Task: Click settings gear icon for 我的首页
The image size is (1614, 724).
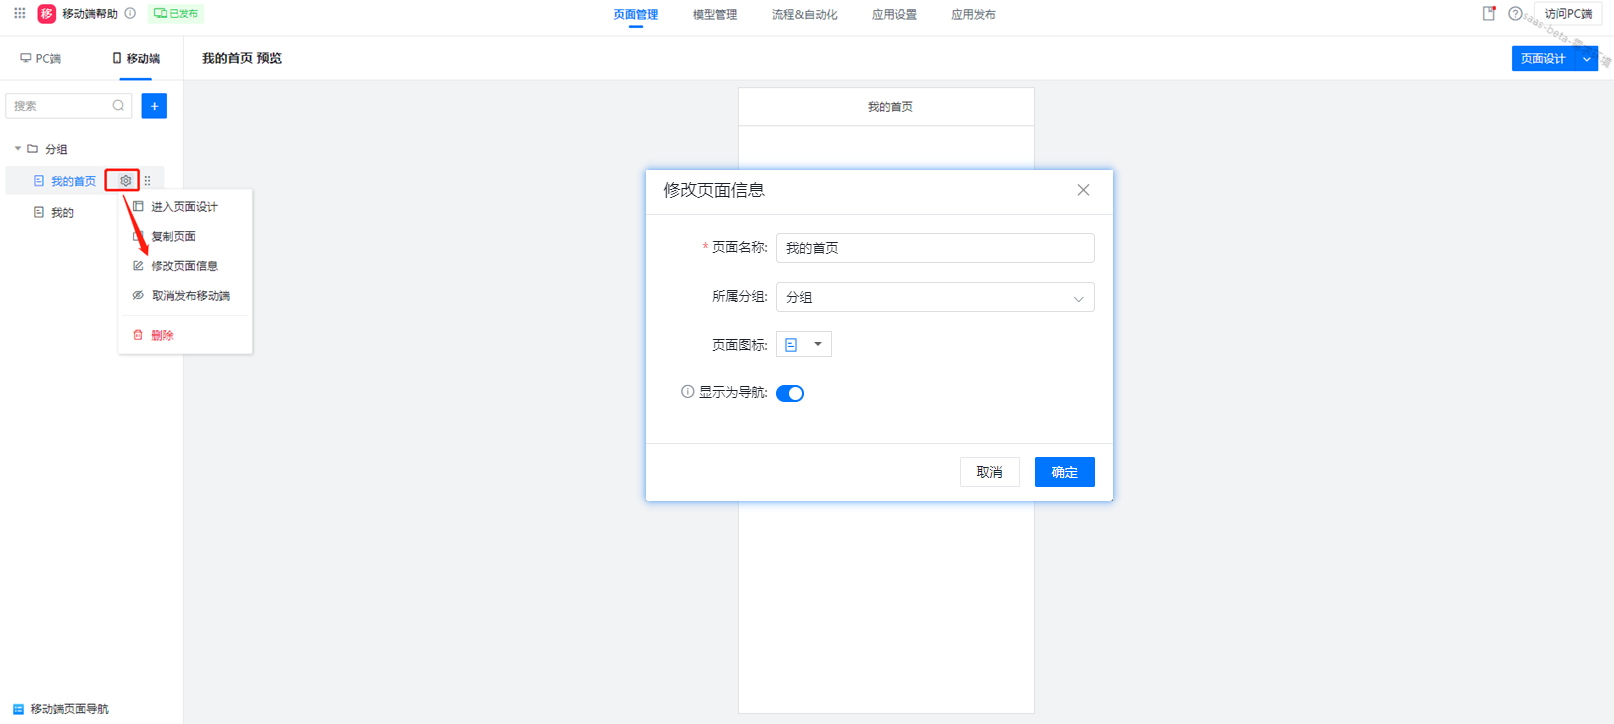Action: tap(125, 181)
